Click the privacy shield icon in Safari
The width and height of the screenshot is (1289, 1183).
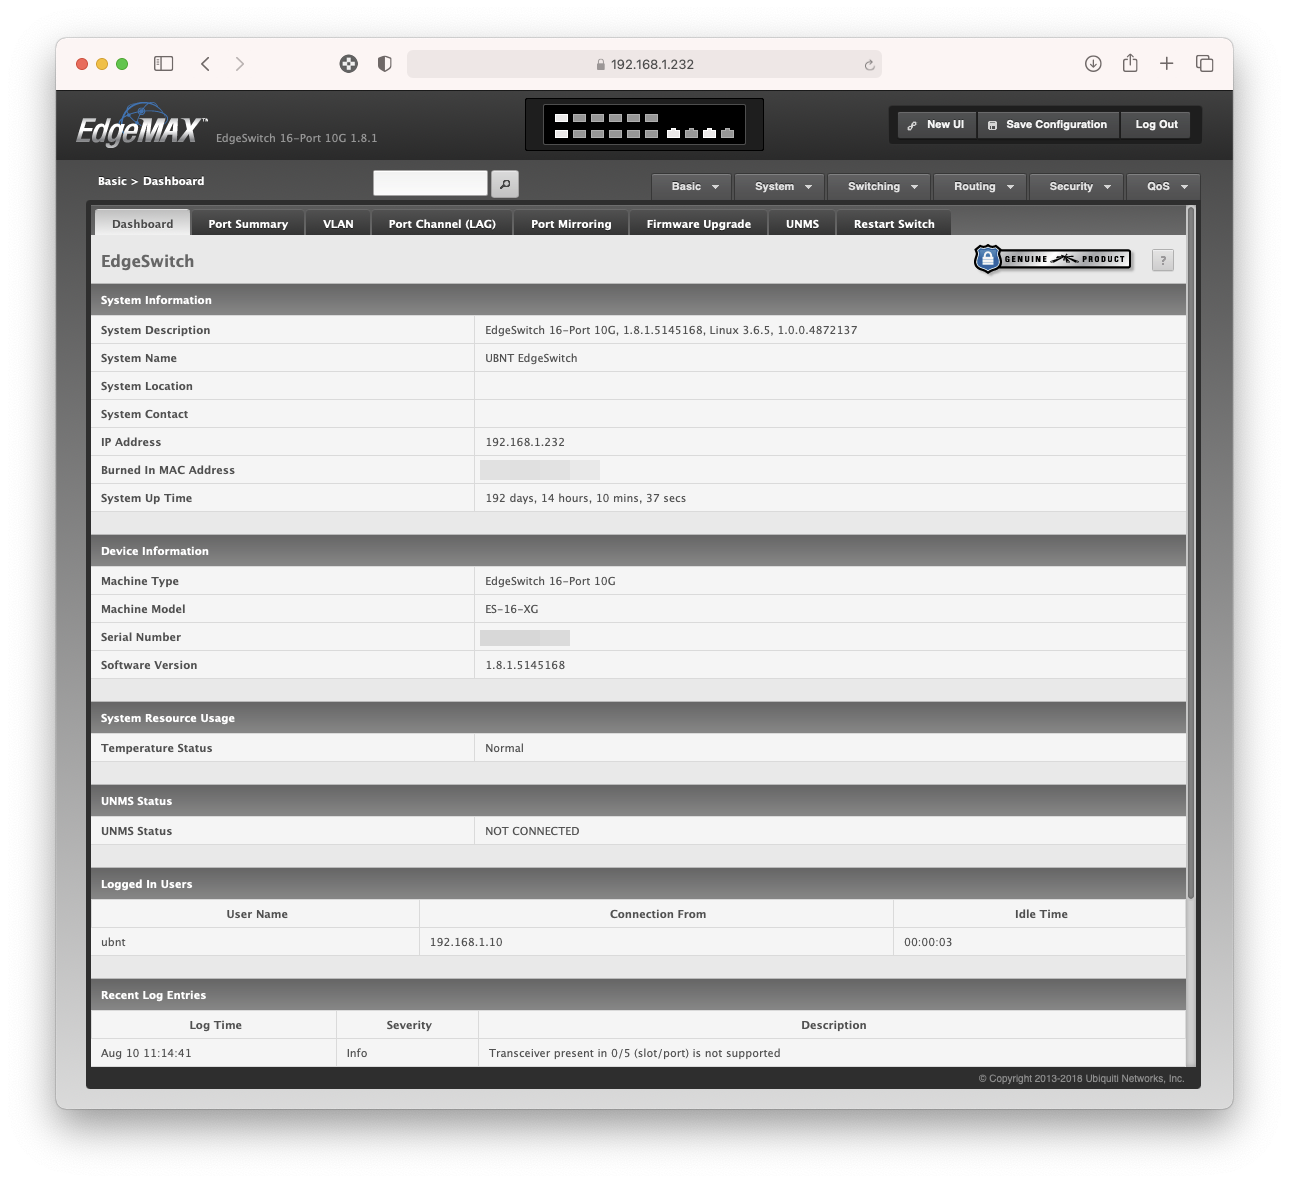click(x=384, y=64)
